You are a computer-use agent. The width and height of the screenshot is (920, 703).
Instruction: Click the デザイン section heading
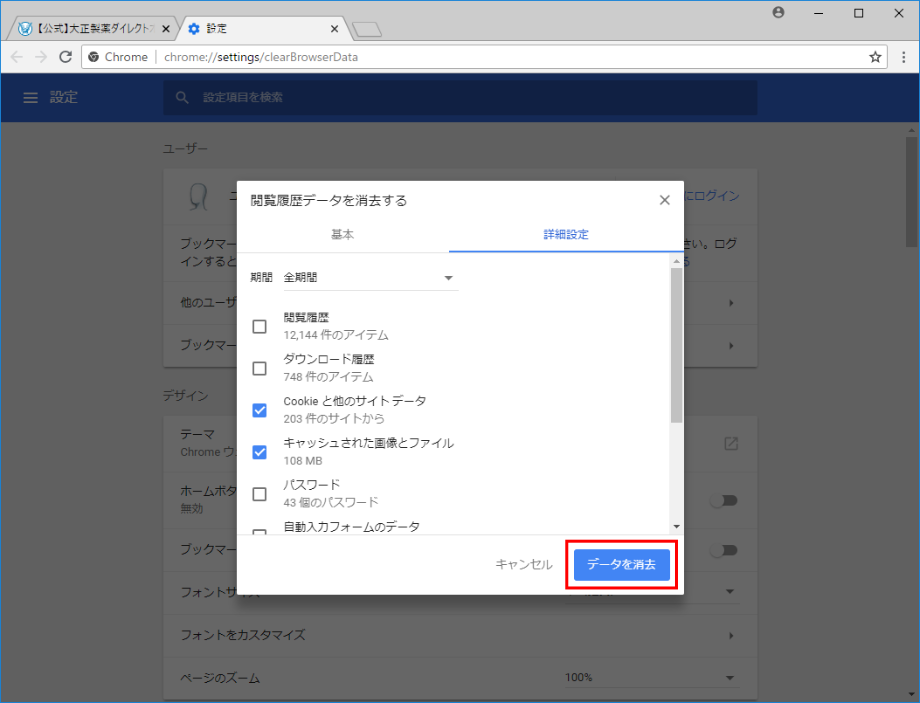[x=185, y=396]
